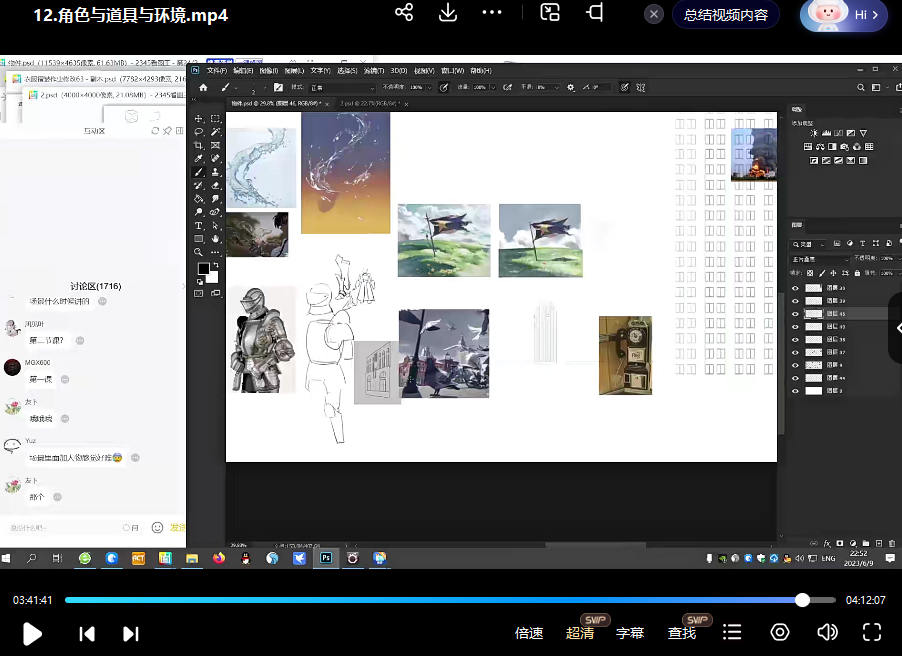This screenshot has height=656, width=902.
Task: Skip to the next video
Action: [x=130, y=633]
